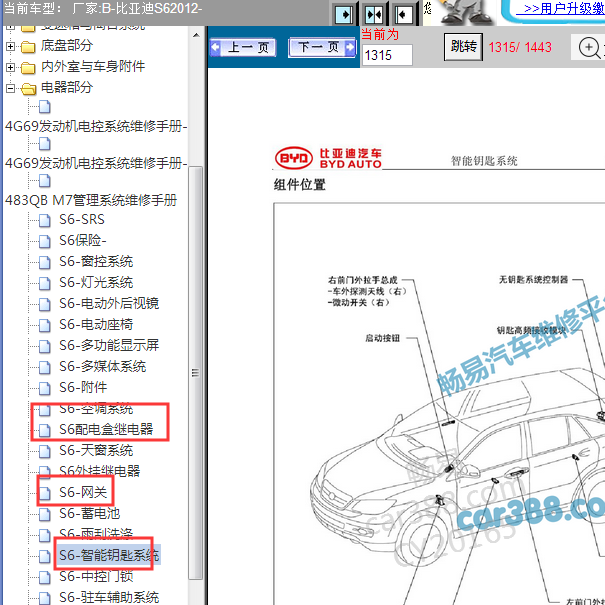
Task: Open S6-天窗系统 document
Action: (96, 450)
